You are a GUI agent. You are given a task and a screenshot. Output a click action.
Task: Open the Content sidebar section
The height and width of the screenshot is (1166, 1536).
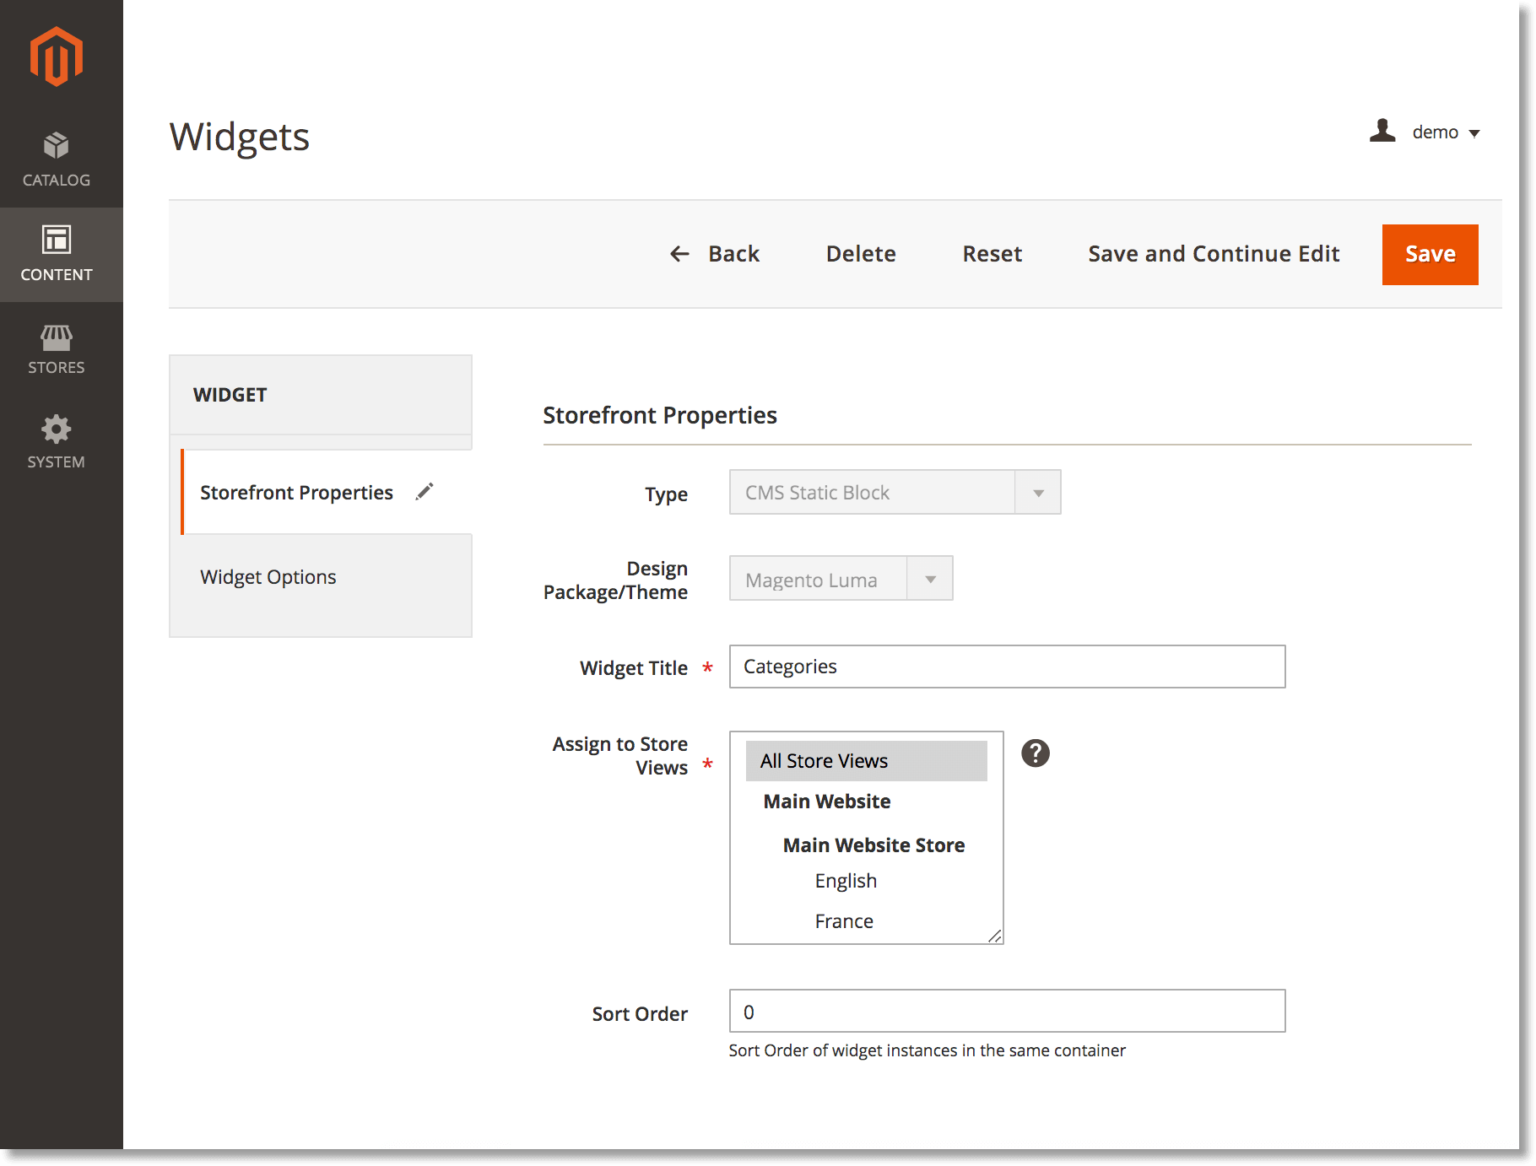coord(57,254)
